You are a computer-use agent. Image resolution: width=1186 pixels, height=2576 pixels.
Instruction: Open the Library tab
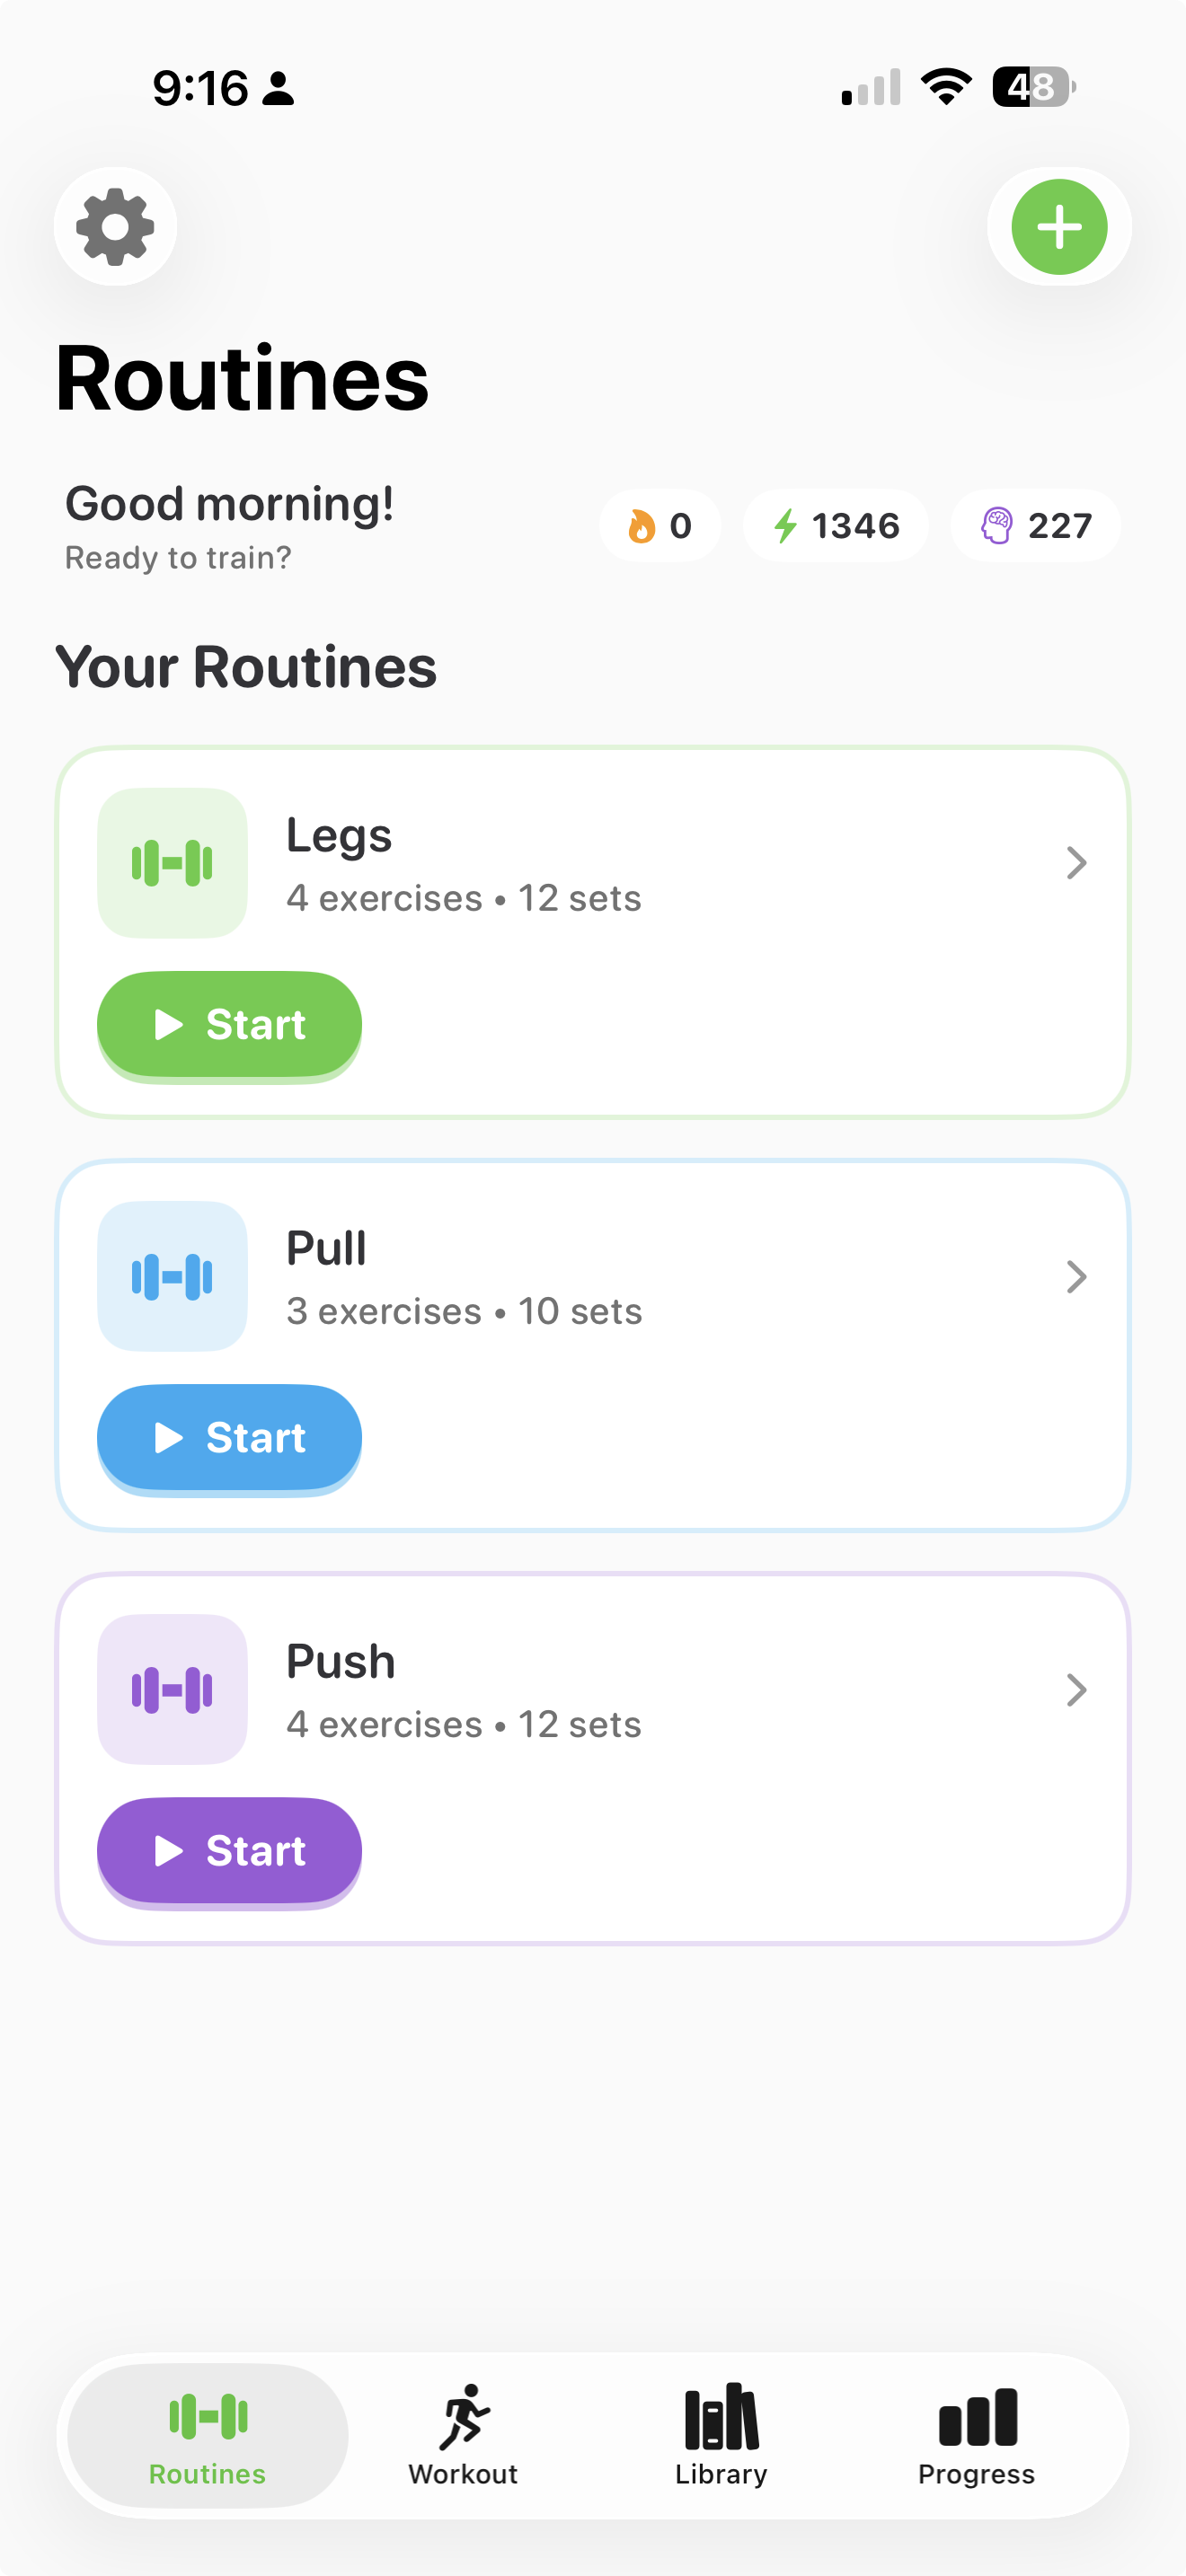click(721, 2434)
